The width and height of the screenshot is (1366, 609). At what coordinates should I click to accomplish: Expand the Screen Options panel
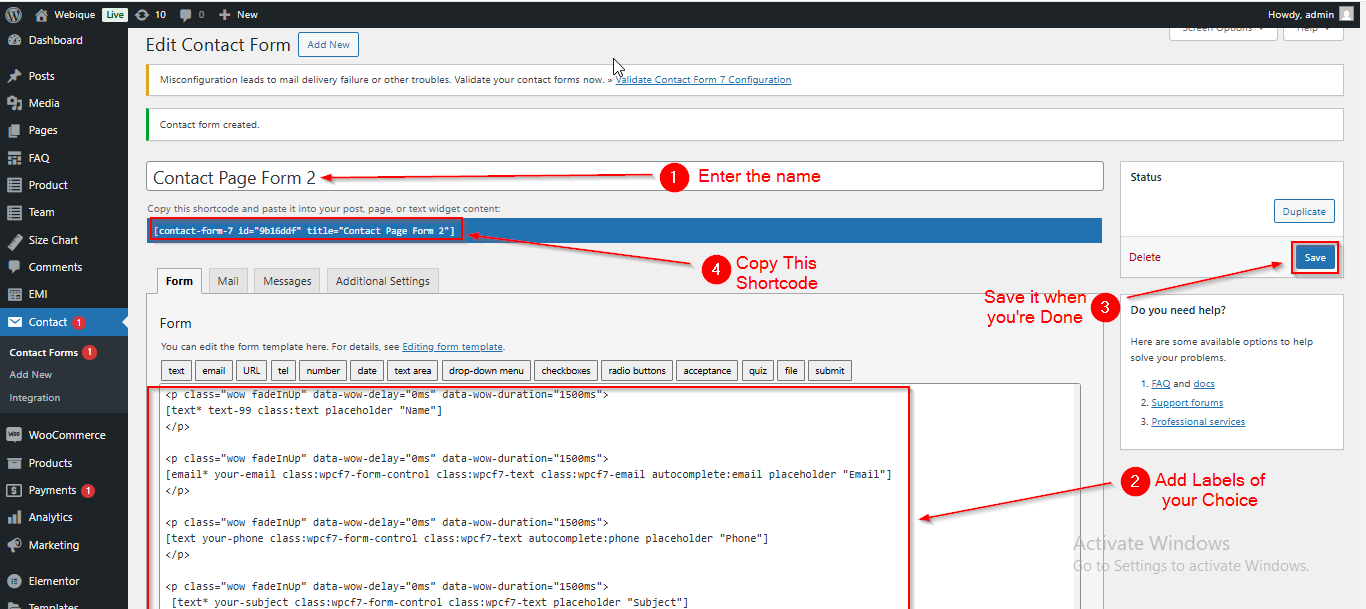click(x=1222, y=29)
